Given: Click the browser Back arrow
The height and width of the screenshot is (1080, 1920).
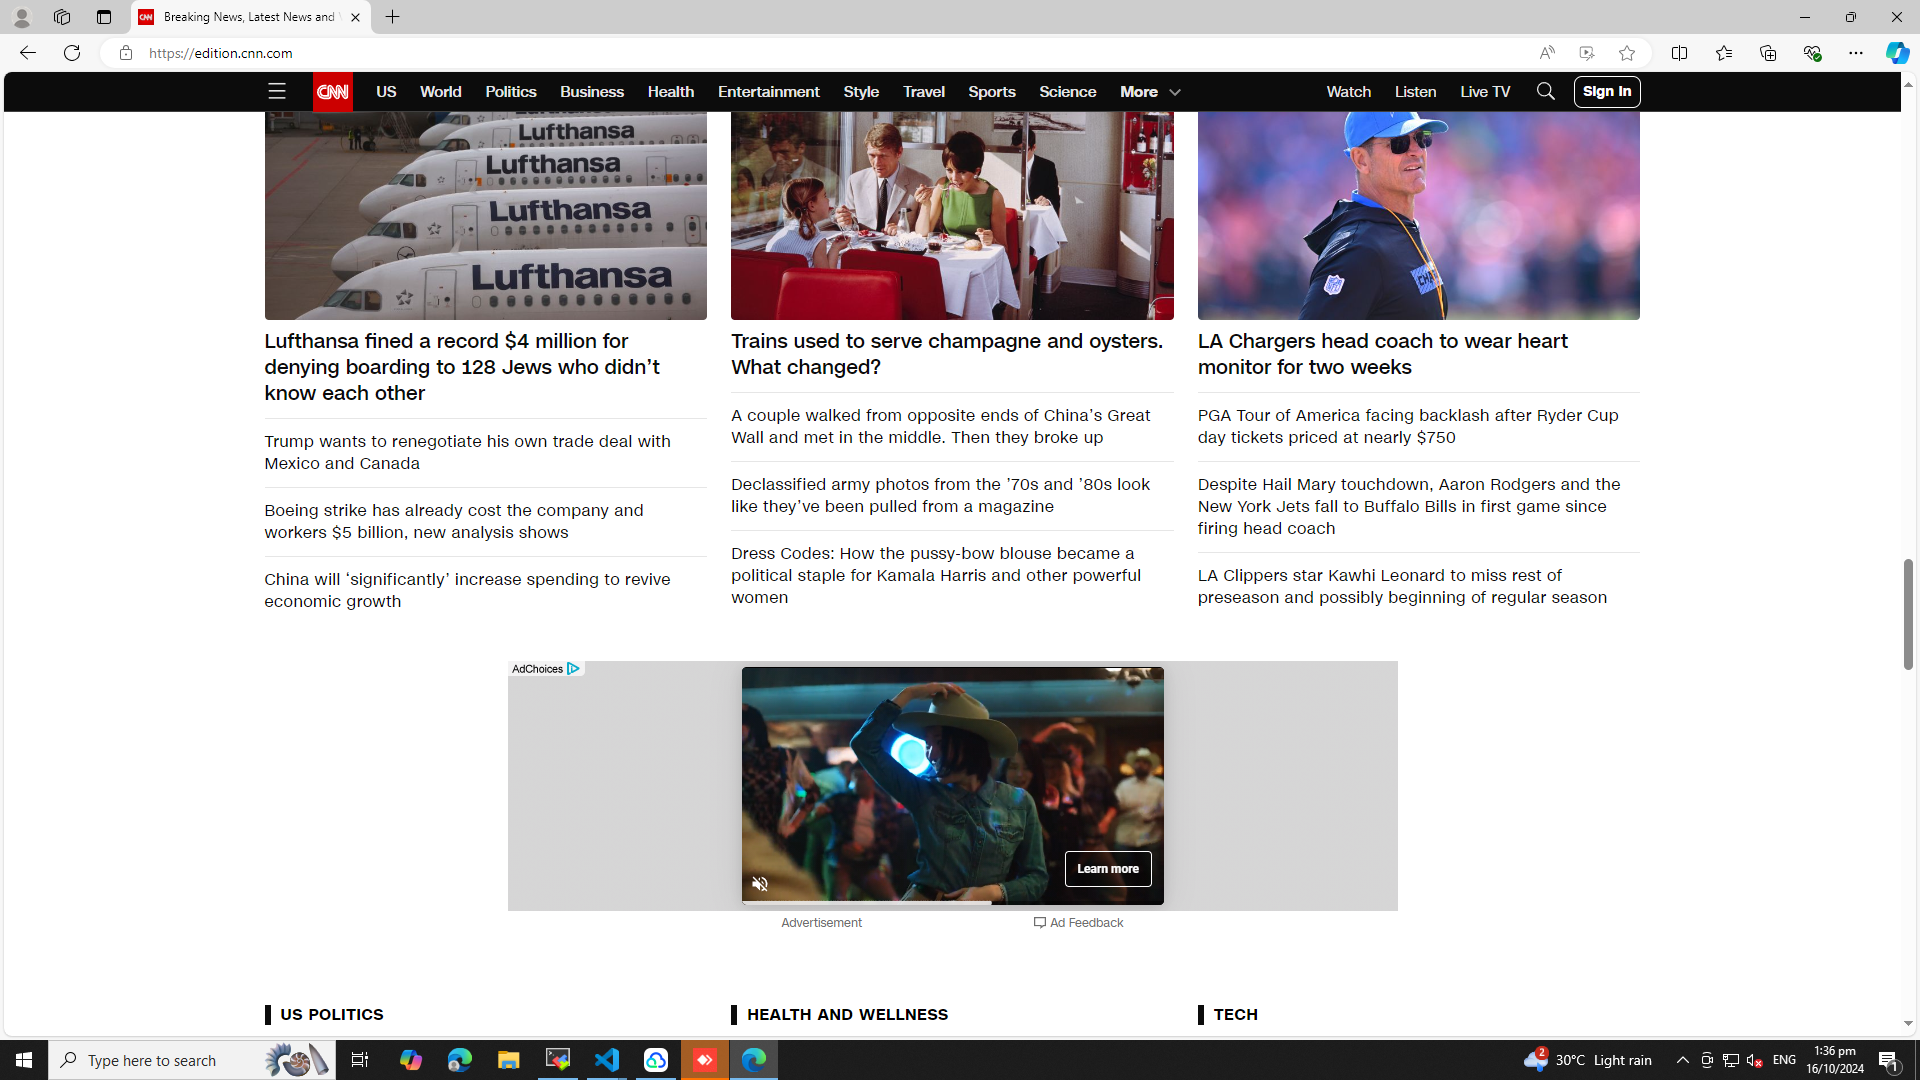Looking at the screenshot, I should click(27, 53).
